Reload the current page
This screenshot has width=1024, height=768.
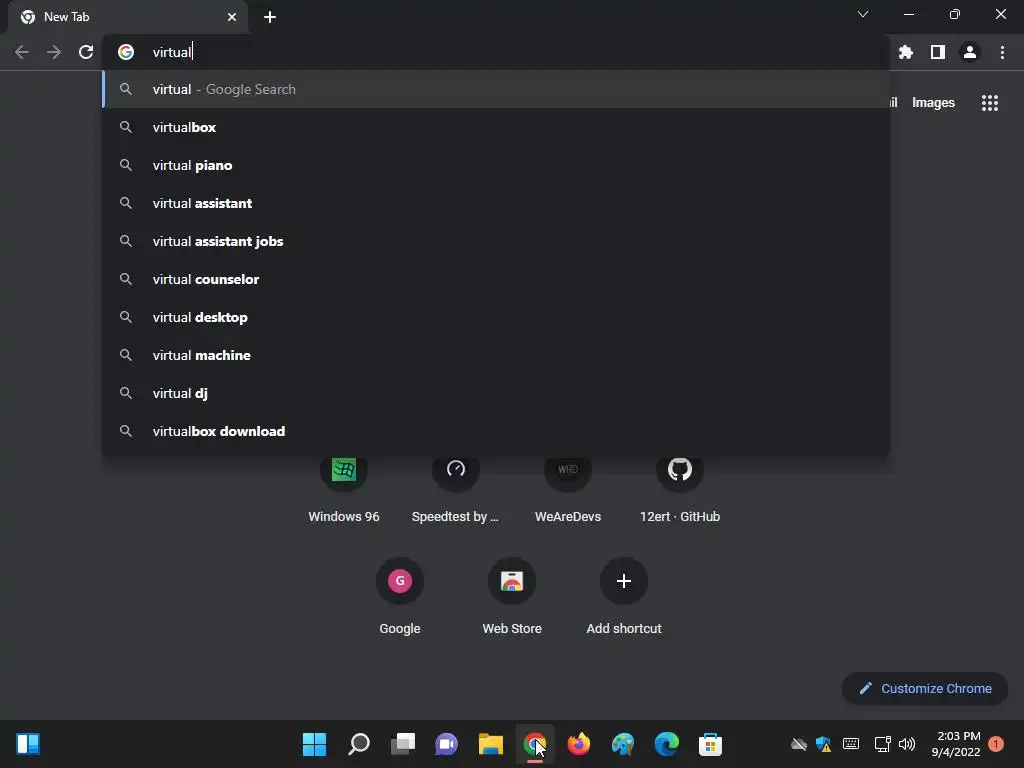tap(86, 52)
